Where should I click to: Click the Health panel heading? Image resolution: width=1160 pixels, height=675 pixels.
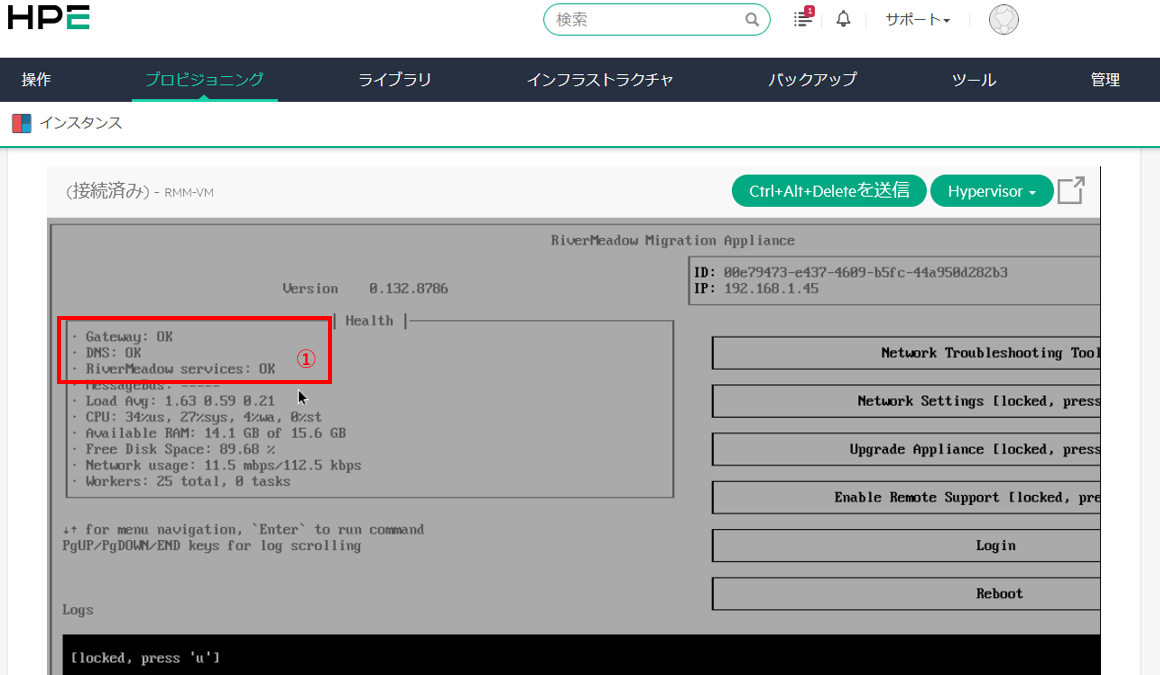[369, 320]
